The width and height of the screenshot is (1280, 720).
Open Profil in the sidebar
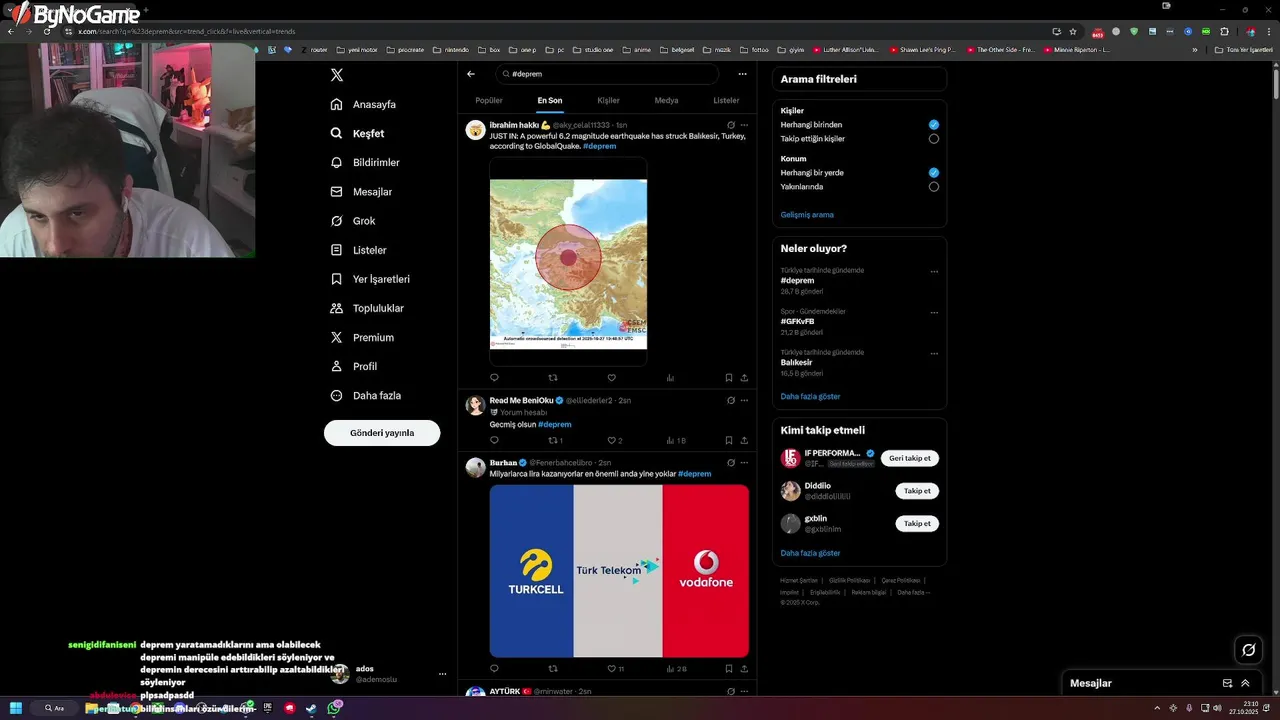(x=354, y=366)
